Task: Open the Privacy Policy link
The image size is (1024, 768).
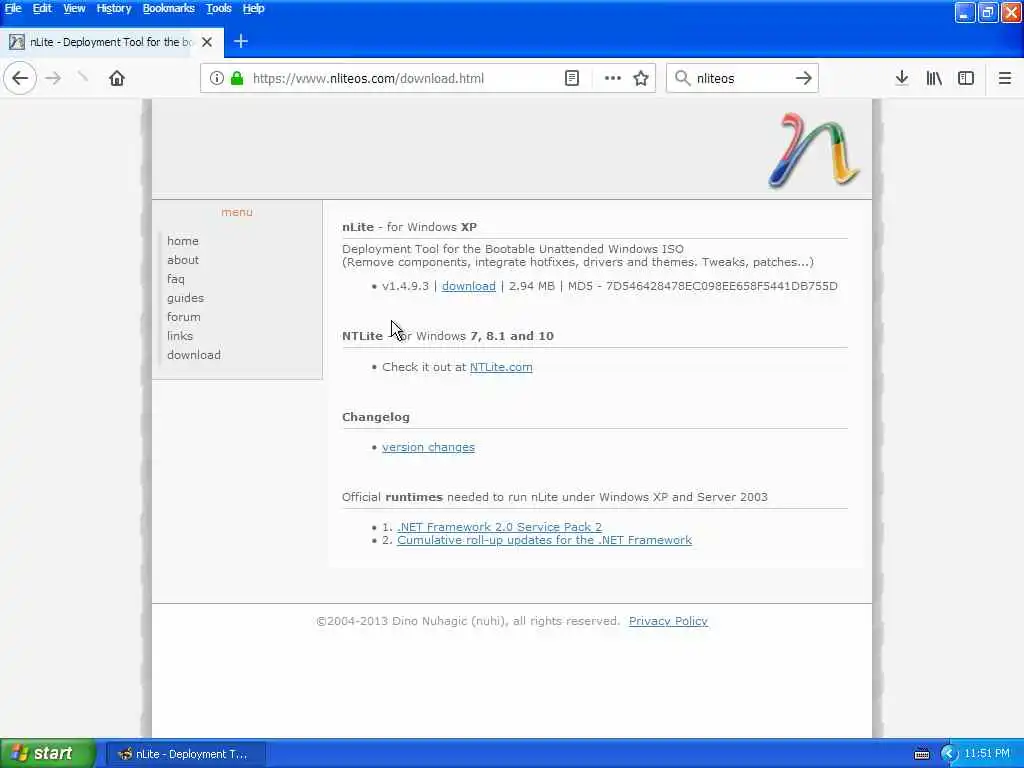Action: (x=668, y=621)
